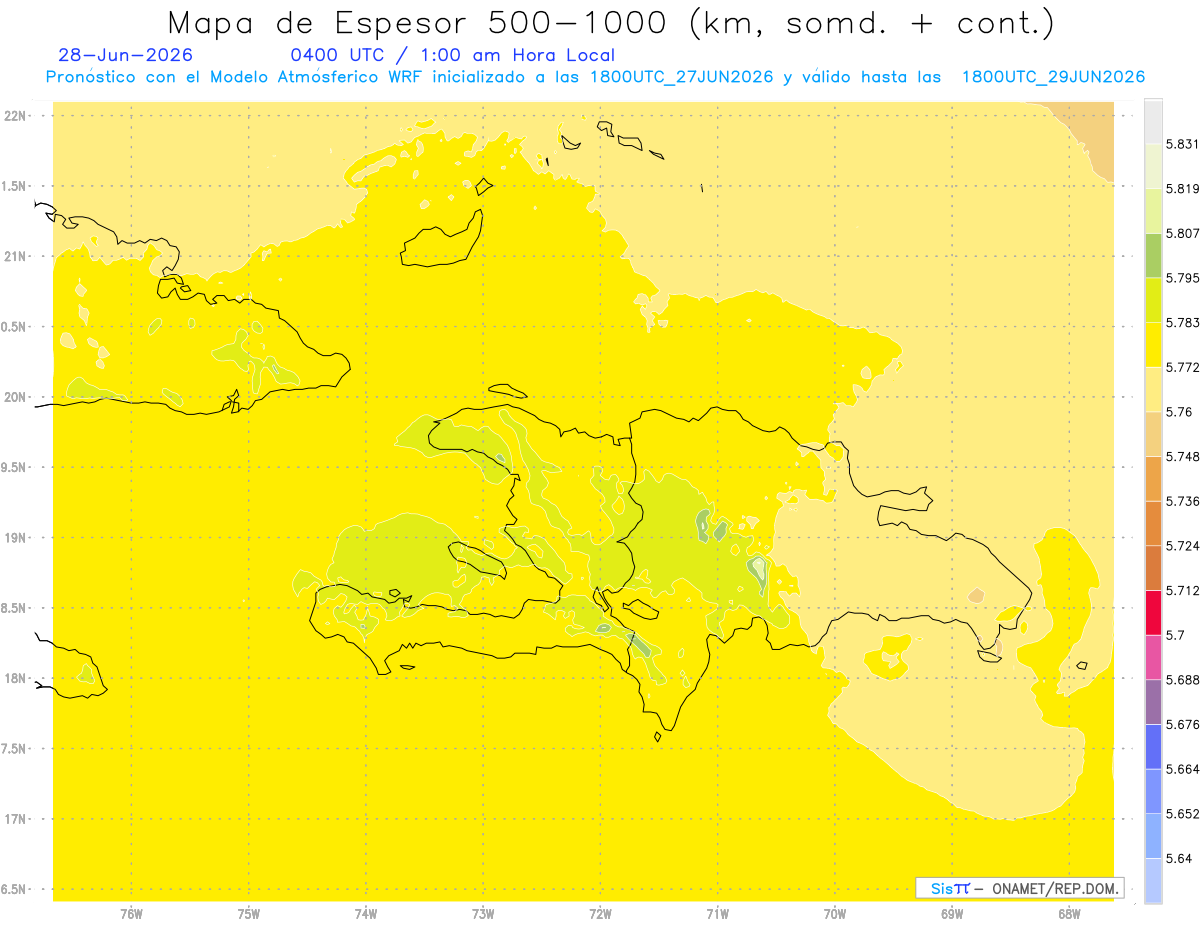Screen dimensions: 1200x927
Task: Click the latitude tick label 21N
Action: point(15,257)
